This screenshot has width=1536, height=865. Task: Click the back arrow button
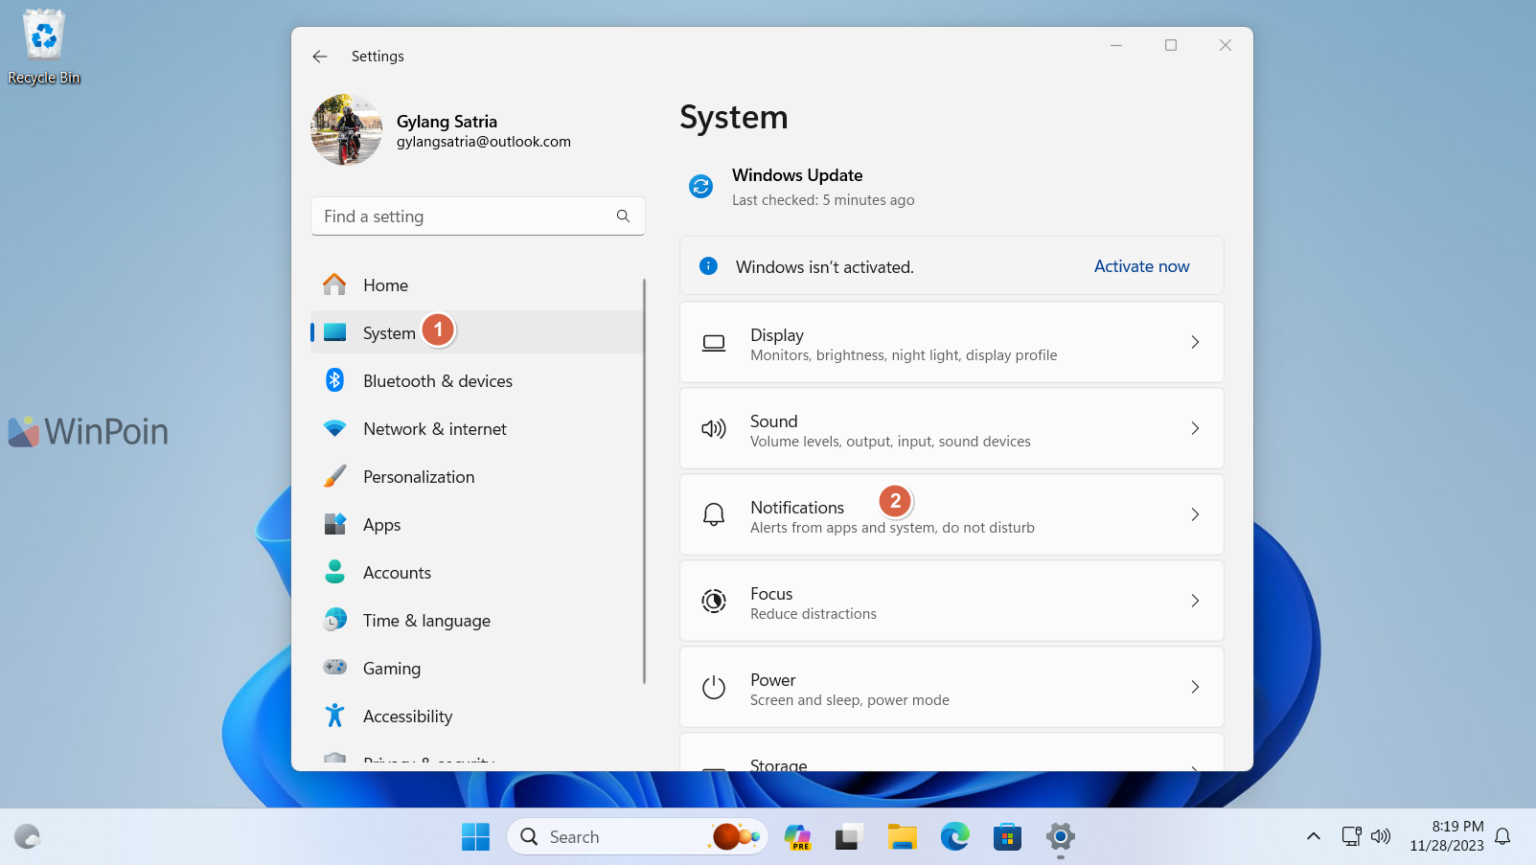click(x=319, y=56)
